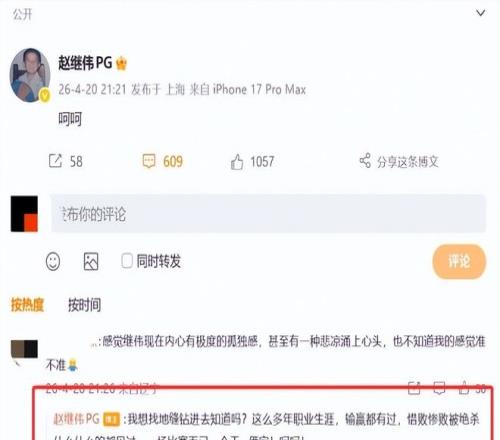Click the image upload icon
The height and width of the screenshot is (440, 500).
tap(91, 261)
